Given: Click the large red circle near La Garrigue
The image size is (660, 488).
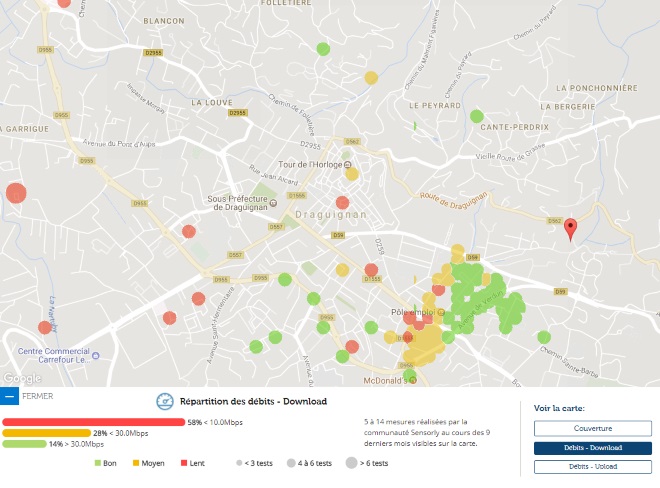Looking at the screenshot, I should 16,194.
